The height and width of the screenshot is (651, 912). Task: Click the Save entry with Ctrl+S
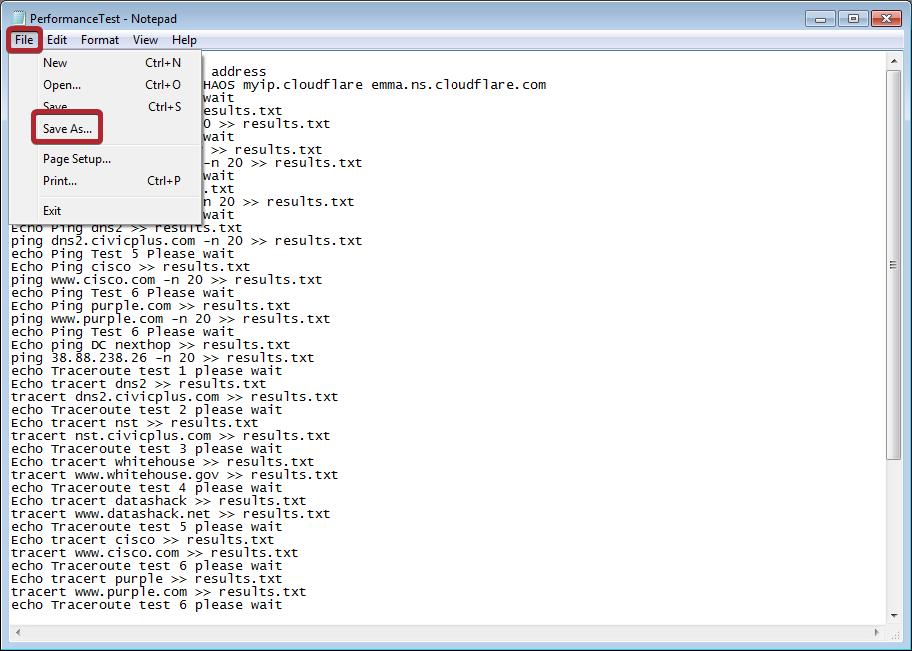pyautogui.click(x=105, y=107)
